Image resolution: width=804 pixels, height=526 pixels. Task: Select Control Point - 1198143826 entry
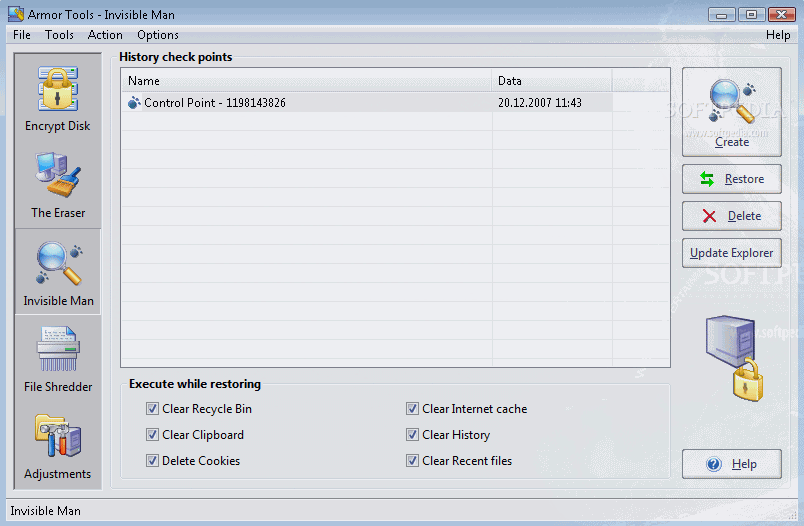pos(367,103)
